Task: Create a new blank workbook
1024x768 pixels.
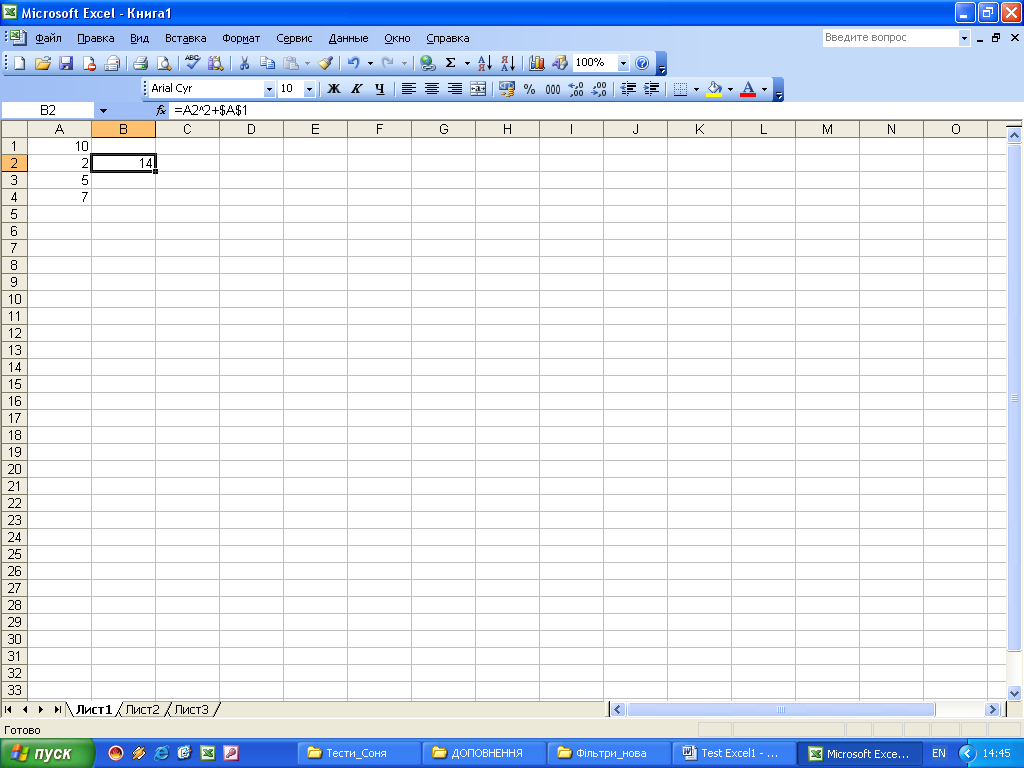Action: click(x=20, y=63)
